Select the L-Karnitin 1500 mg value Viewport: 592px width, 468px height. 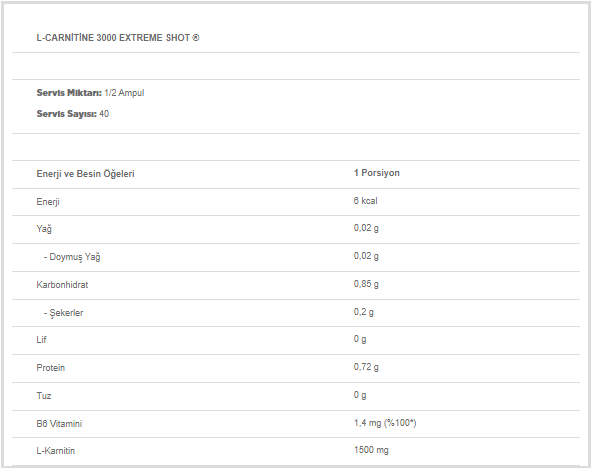(x=371, y=450)
